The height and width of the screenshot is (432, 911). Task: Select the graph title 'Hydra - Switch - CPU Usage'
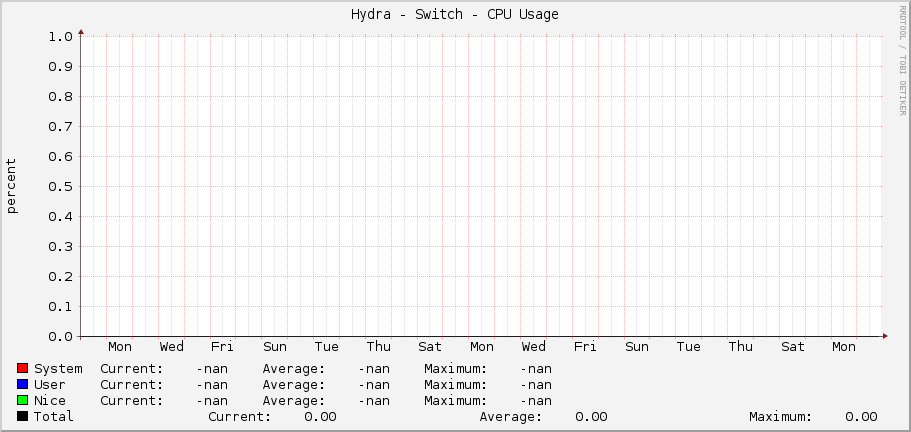coord(455,15)
